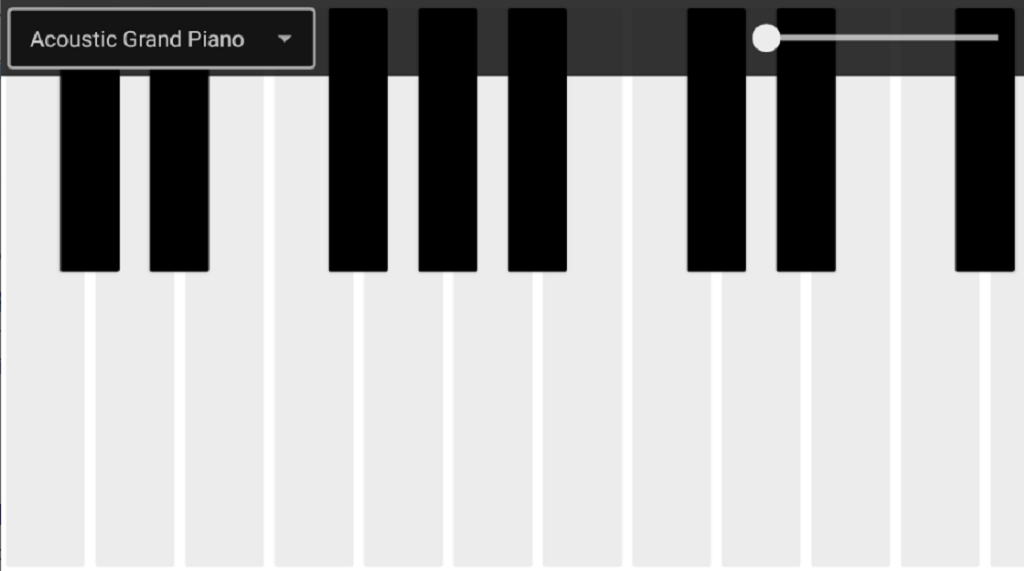The height and width of the screenshot is (571, 1024).
Task: Open the Acoustic Grand Piano instrument dropdown
Action: tap(161, 39)
